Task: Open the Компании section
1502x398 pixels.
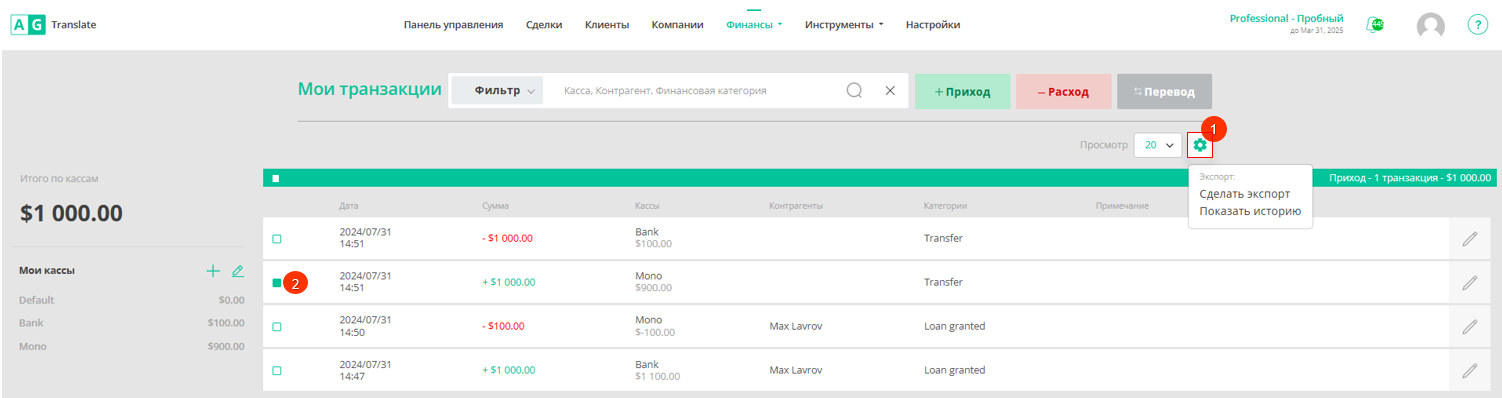Action: coord(677,25)
